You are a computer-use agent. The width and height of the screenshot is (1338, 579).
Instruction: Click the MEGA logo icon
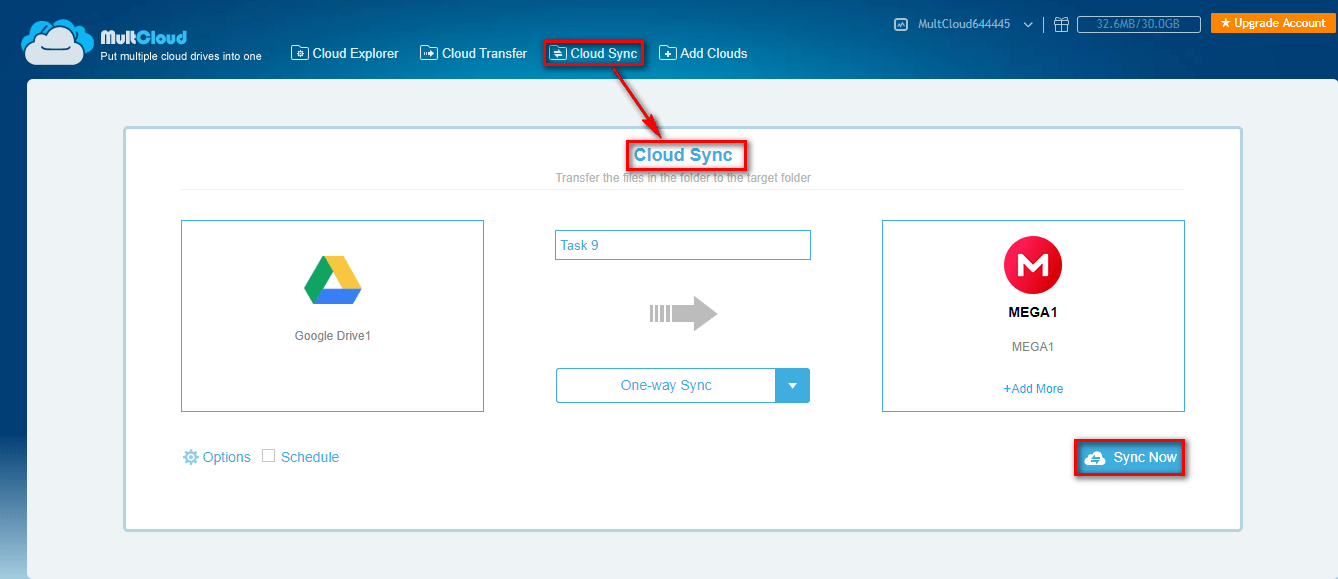[1033, 265]
